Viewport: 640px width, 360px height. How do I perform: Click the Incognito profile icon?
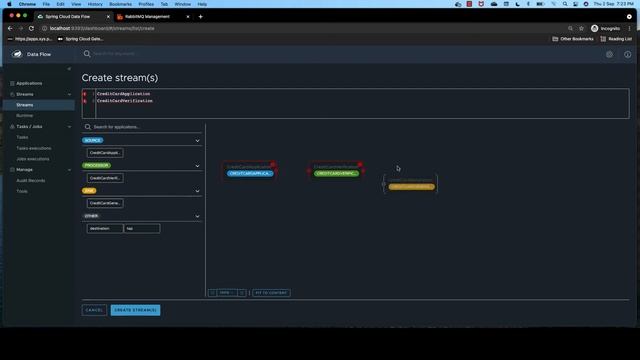tap(595, 28)
